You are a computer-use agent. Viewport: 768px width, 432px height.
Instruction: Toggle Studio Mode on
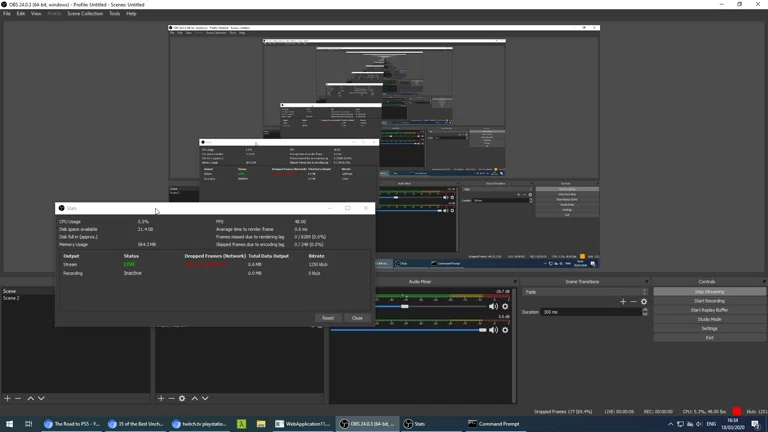709,319
